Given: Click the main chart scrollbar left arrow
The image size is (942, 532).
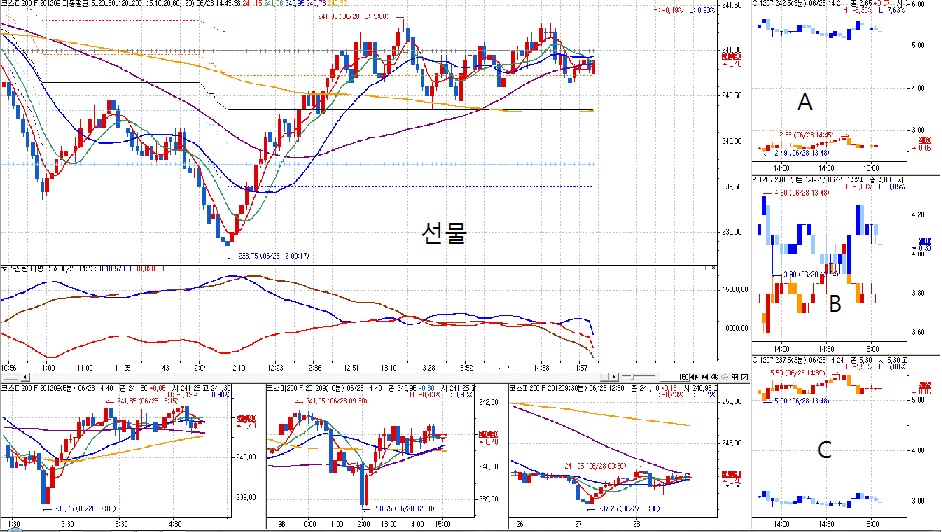Looking at the screenshot, I should click(x=25, y=377).
